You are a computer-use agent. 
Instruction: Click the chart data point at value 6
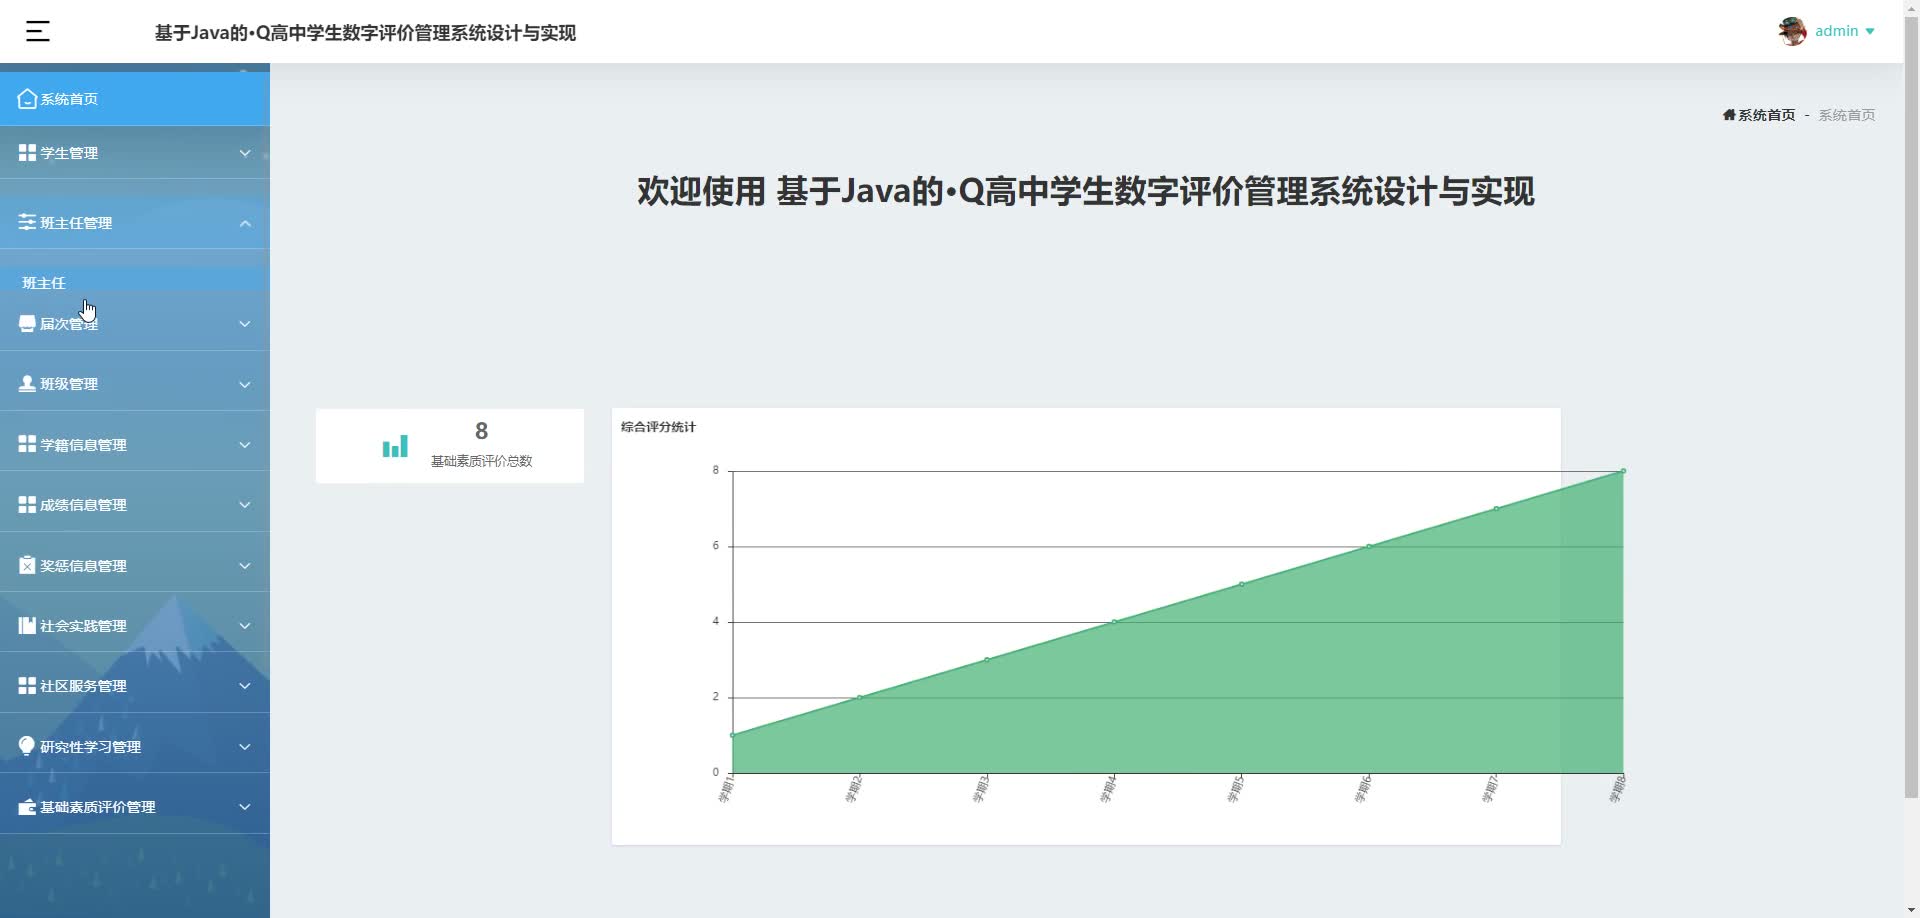(1369, 546)
